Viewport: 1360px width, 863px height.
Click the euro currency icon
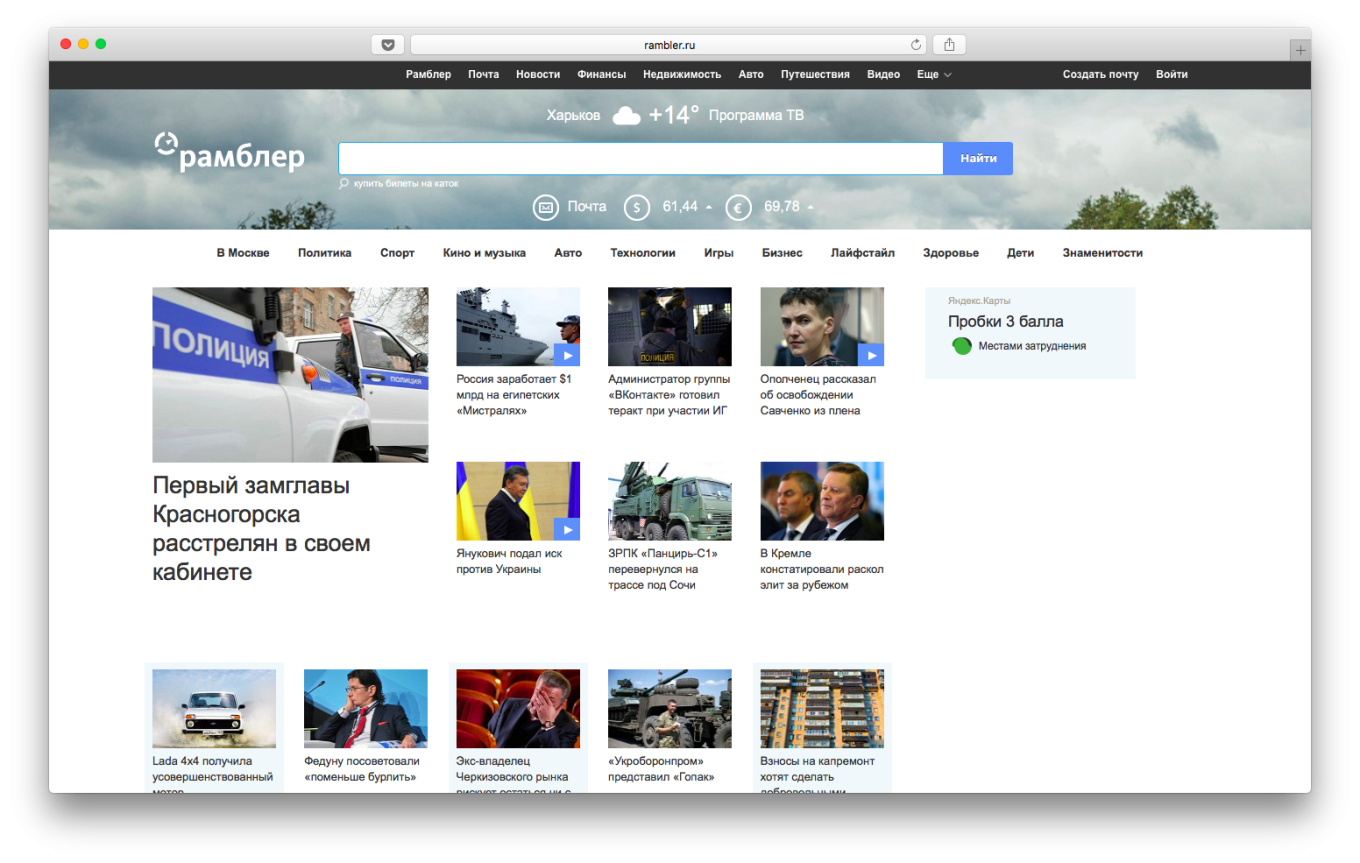[739, 207]
